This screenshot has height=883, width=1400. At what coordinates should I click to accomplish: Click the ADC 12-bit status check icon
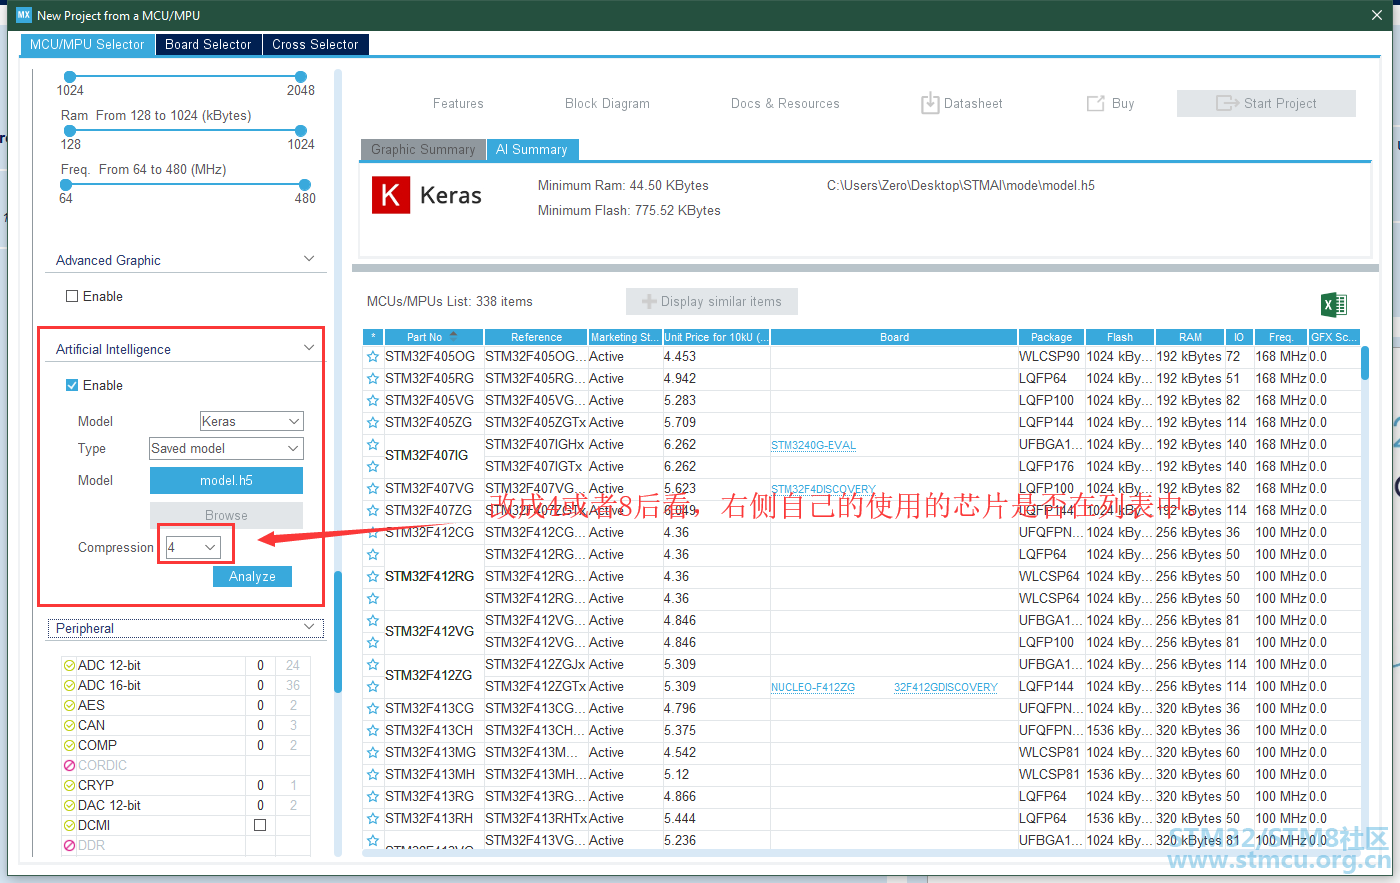(x=69, y=666)
